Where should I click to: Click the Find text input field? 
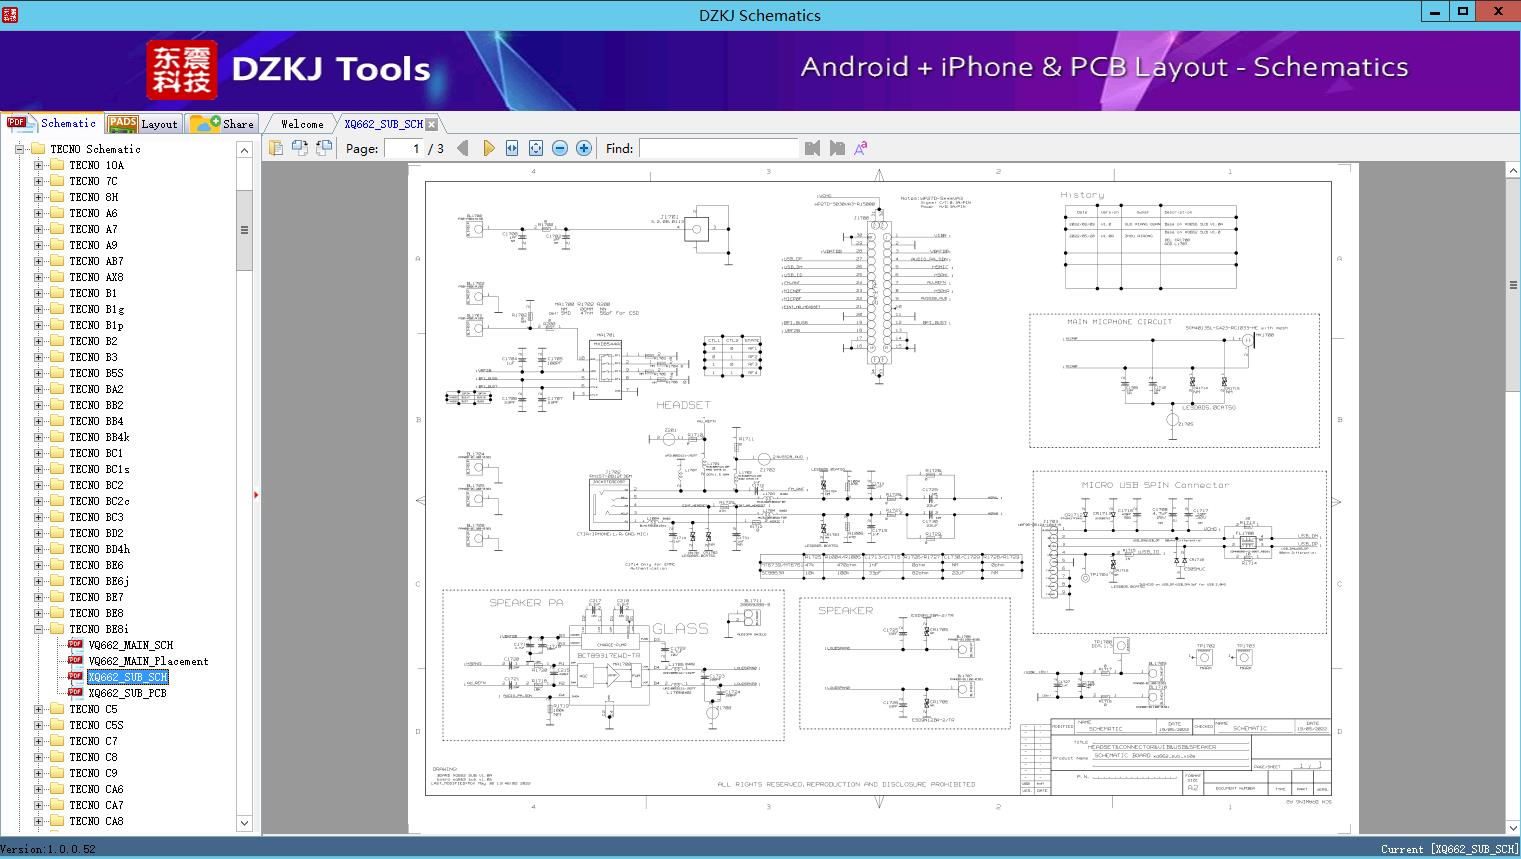pos(718,148)
